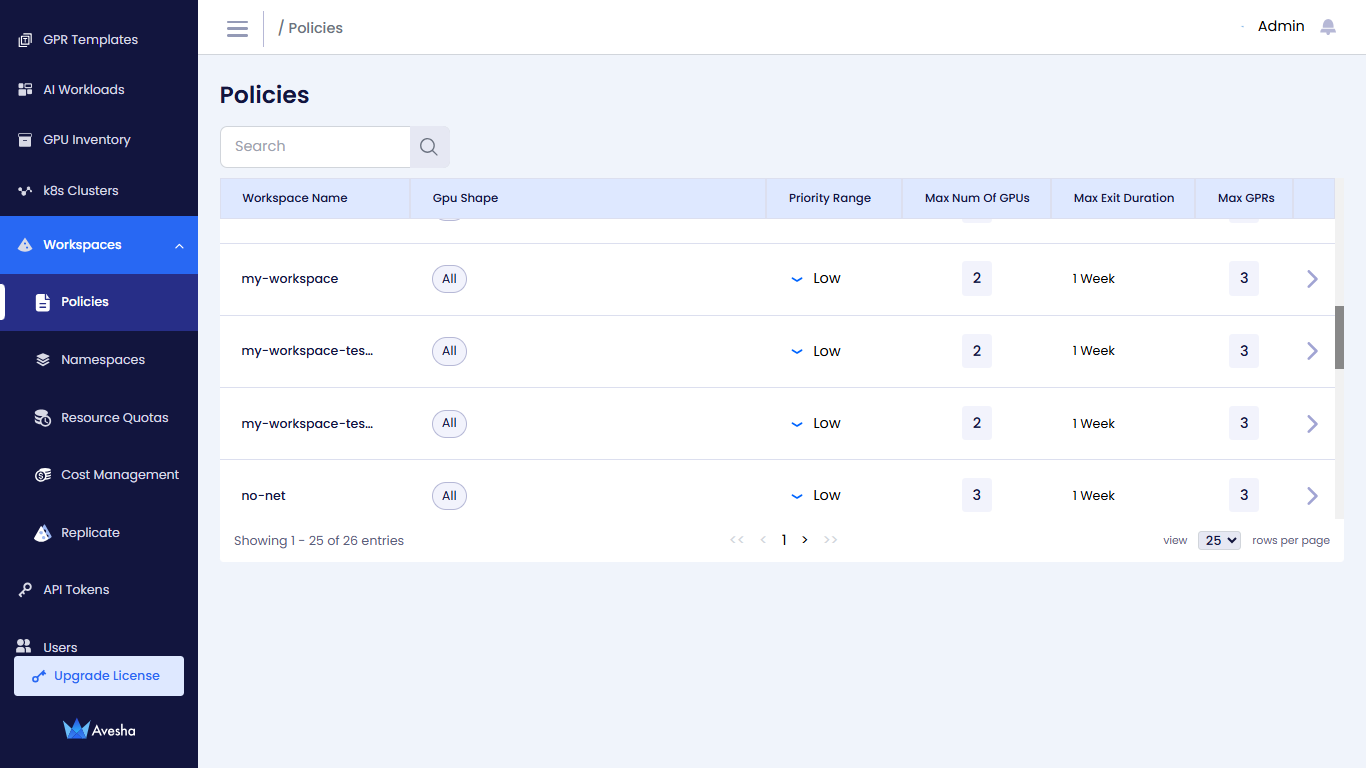Click the hamburger menu icon
The image size is (1366, 768).
click(x=237, y=28)
